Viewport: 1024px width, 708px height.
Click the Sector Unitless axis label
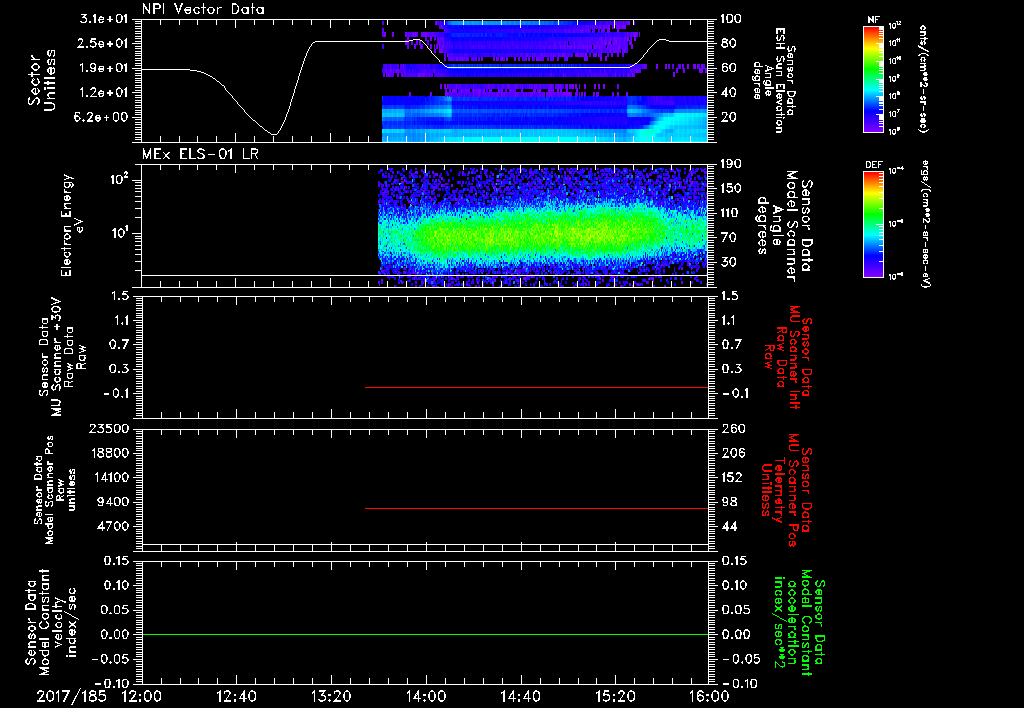[42, 80]
